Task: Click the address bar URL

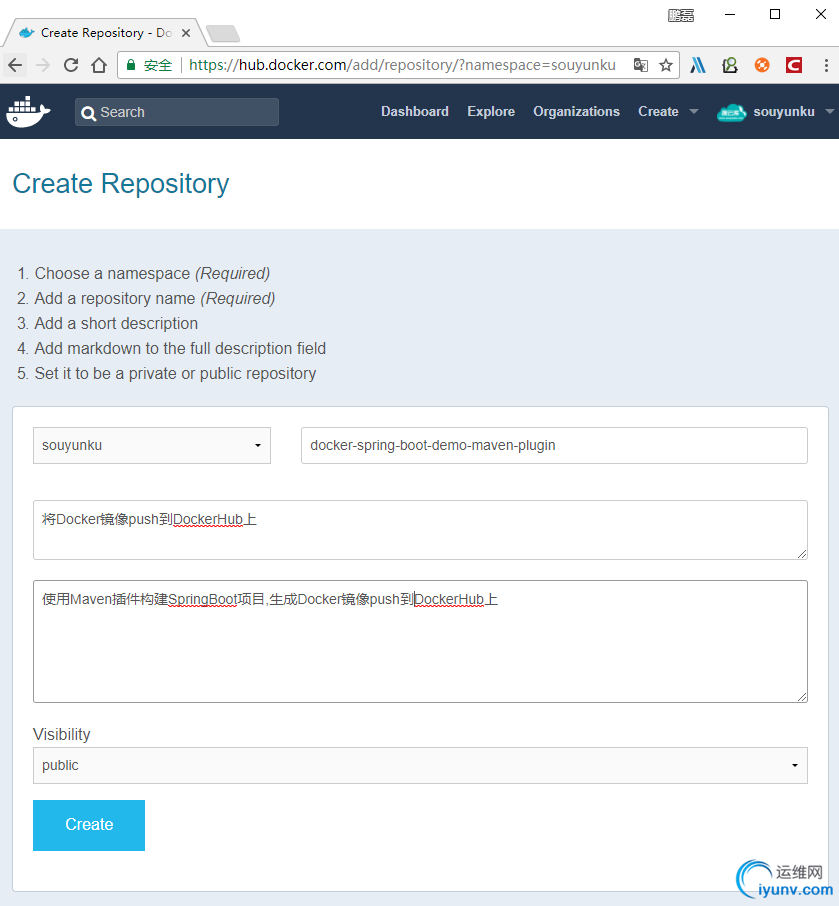Action: point(402,65)
